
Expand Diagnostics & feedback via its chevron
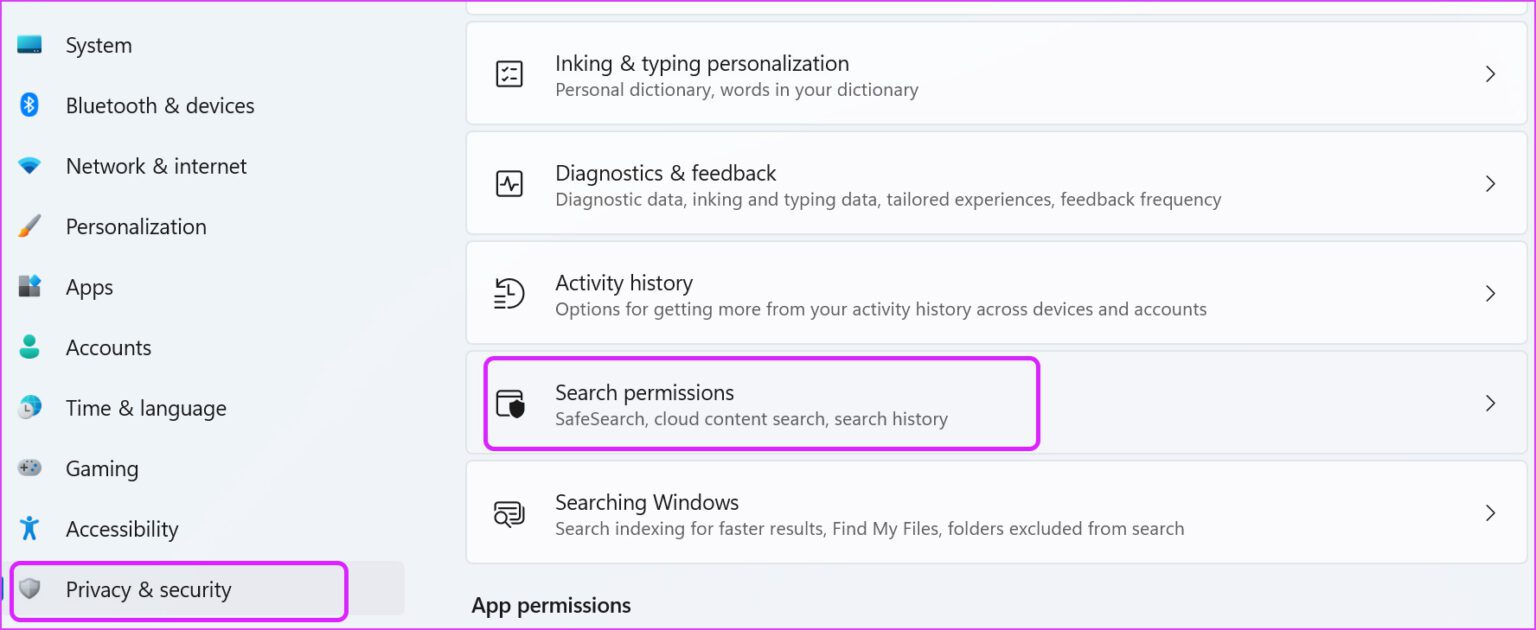(1490, 184)
